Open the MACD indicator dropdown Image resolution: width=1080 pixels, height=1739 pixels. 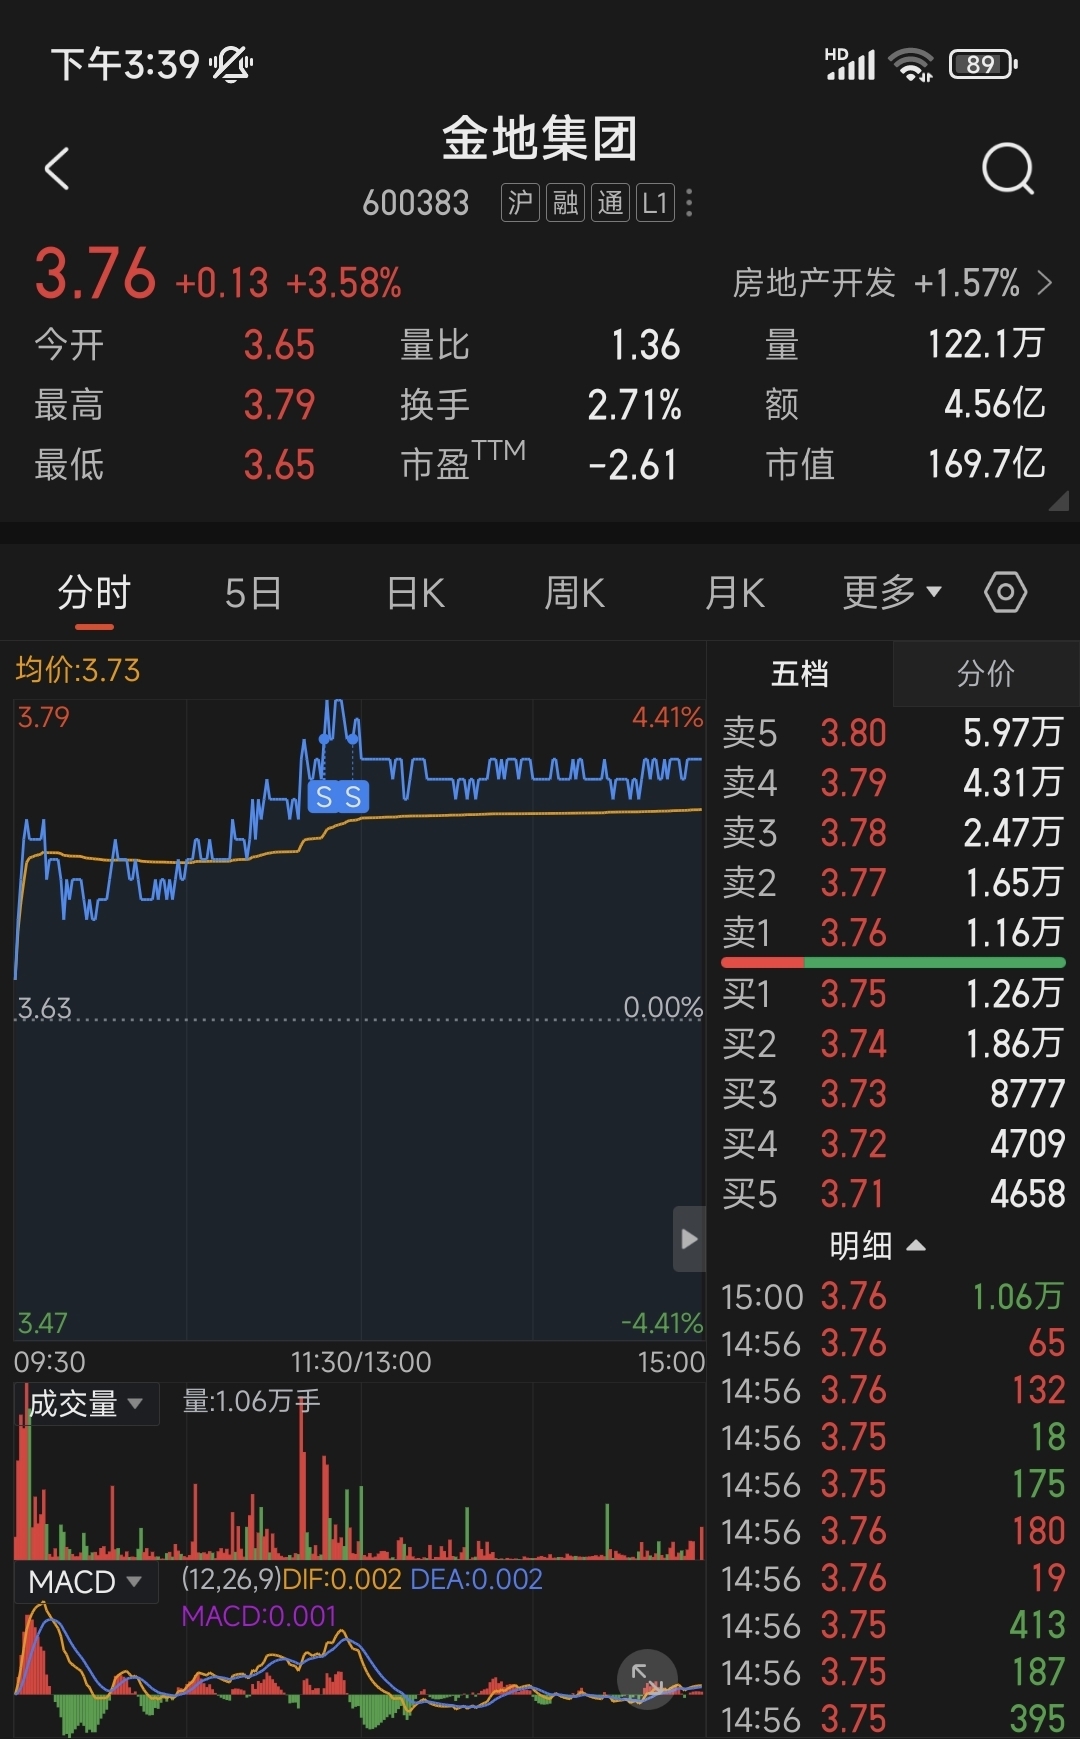pos(87,1582)
